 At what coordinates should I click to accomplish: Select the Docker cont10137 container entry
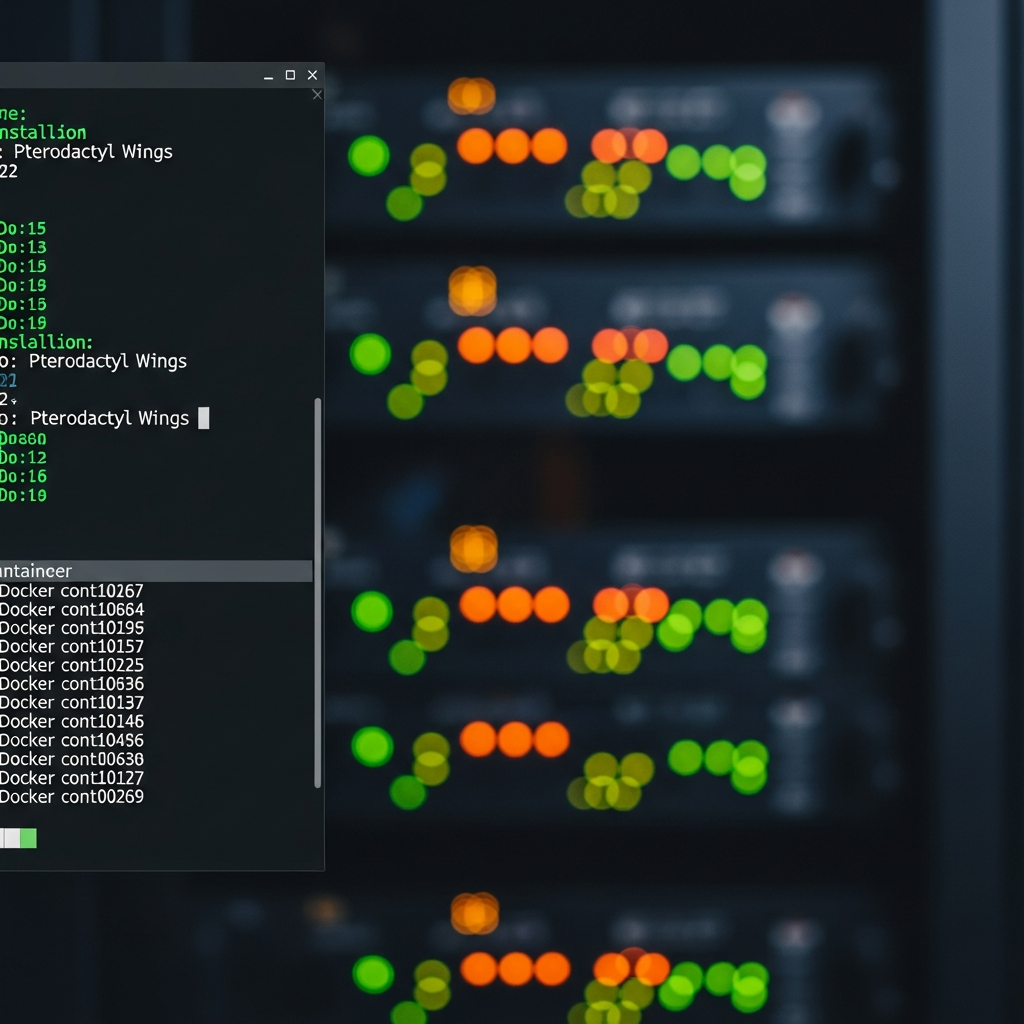[x=70, y=703]
